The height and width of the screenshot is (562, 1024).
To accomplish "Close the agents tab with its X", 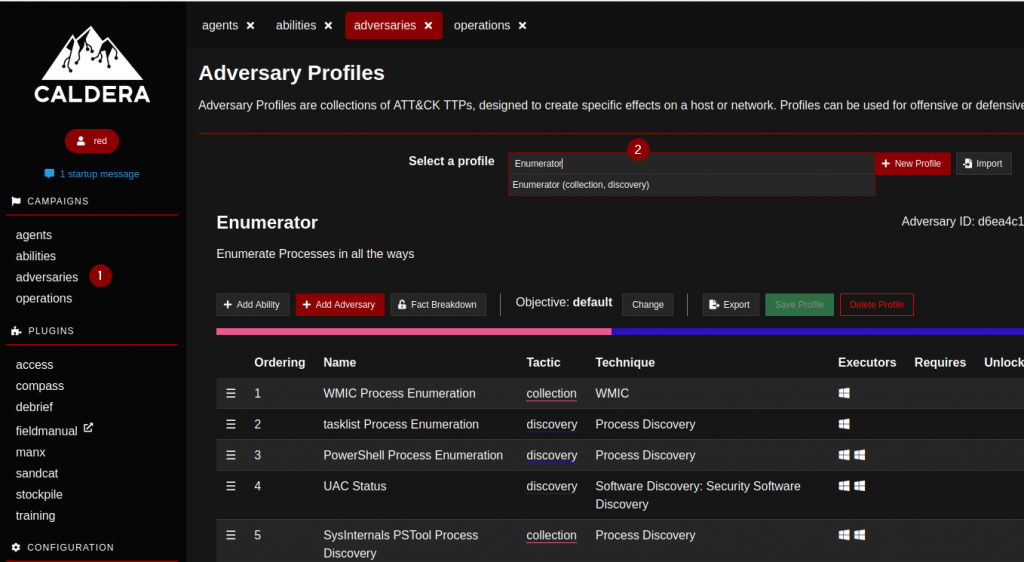I will [x=250, y=25].
